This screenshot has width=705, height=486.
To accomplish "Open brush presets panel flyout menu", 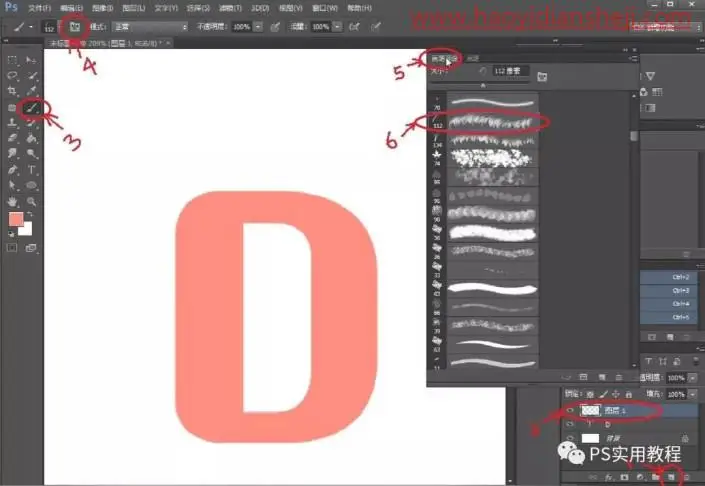I will click(633, 58).
